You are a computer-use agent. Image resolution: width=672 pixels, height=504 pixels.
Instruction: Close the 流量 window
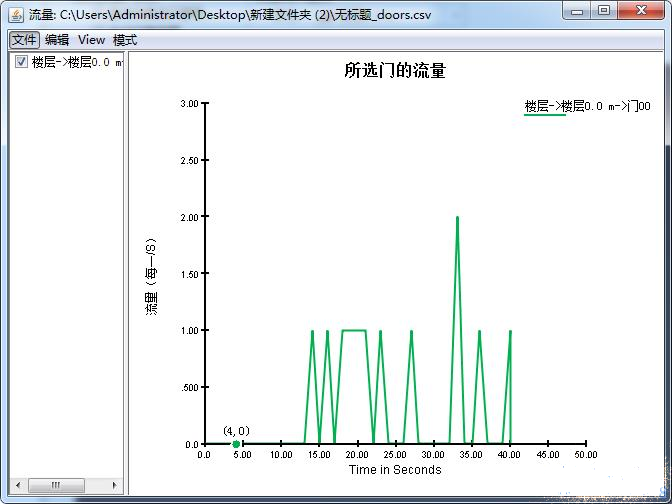(x=641, y=11)
